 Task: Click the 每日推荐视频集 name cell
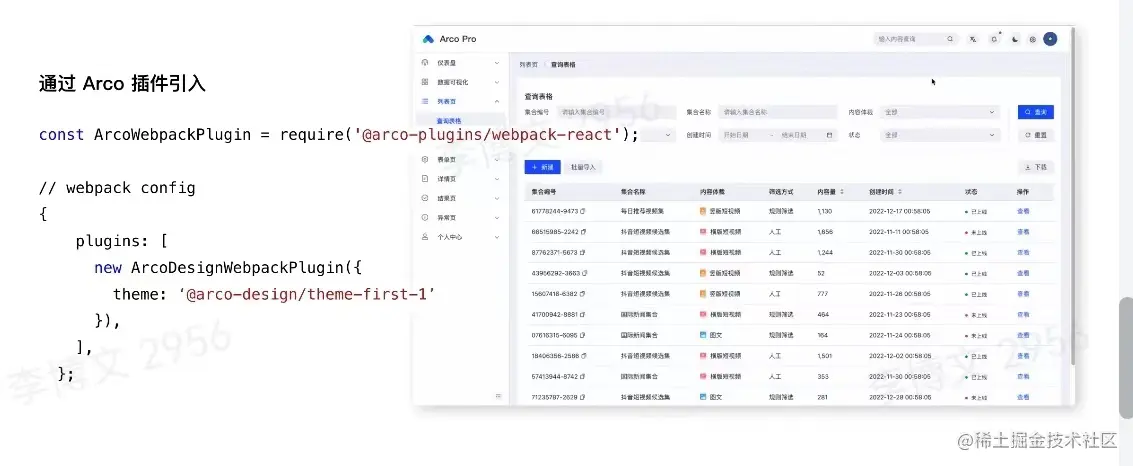point(642,212)
